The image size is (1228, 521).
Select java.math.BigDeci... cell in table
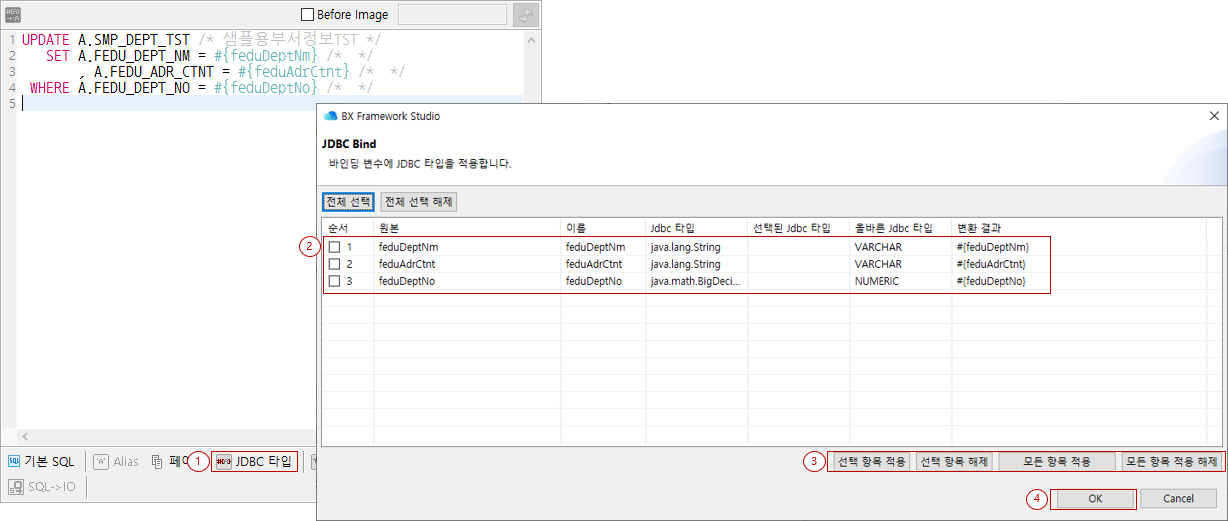pyautogui.click(x=695, y=282)
